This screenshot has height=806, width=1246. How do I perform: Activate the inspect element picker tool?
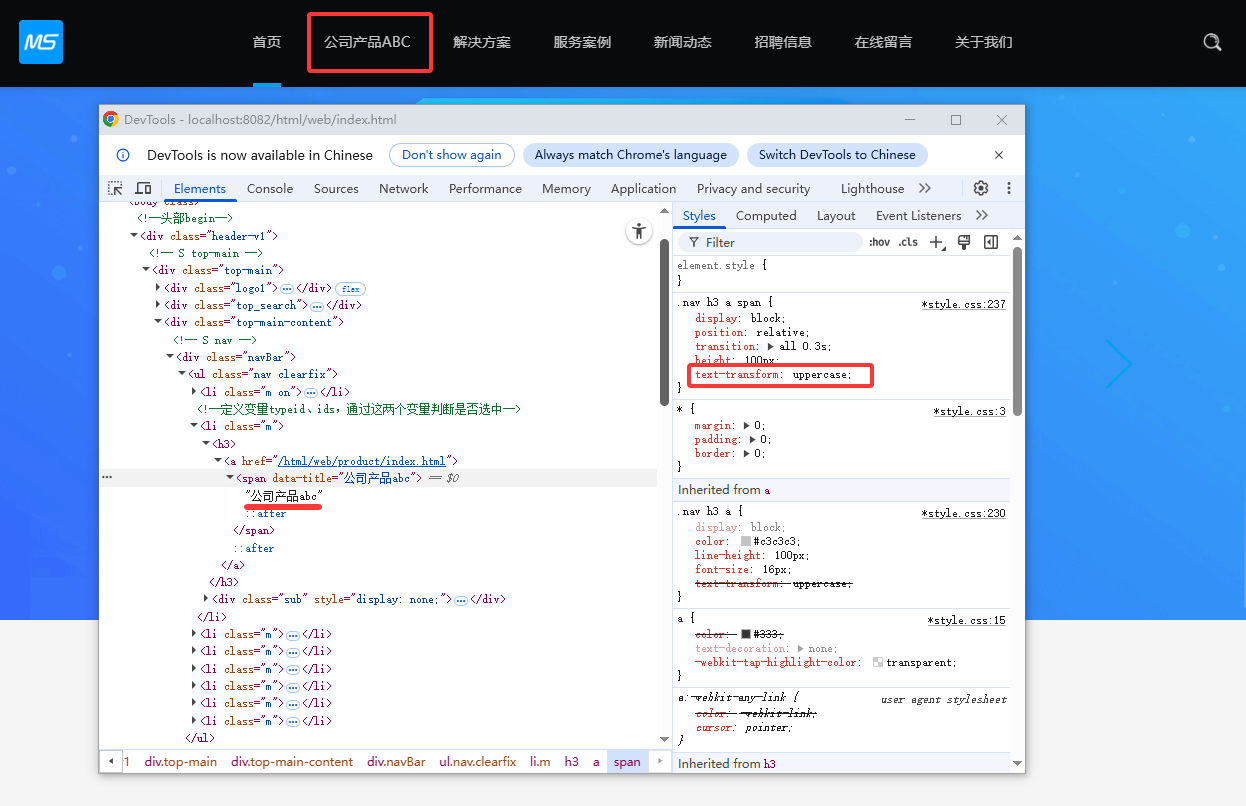point(116,188)
